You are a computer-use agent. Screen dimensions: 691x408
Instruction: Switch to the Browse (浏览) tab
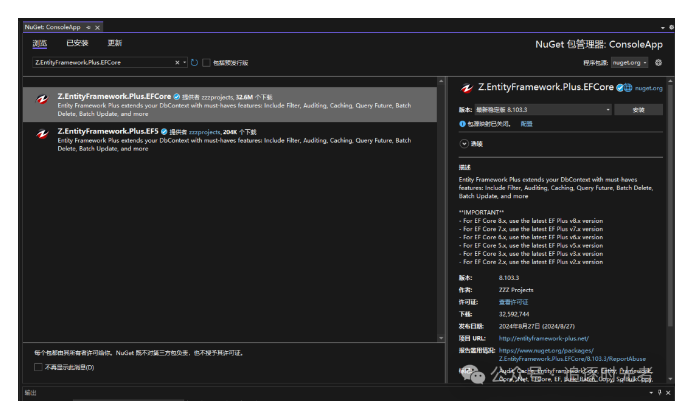[x=40, y=43]
